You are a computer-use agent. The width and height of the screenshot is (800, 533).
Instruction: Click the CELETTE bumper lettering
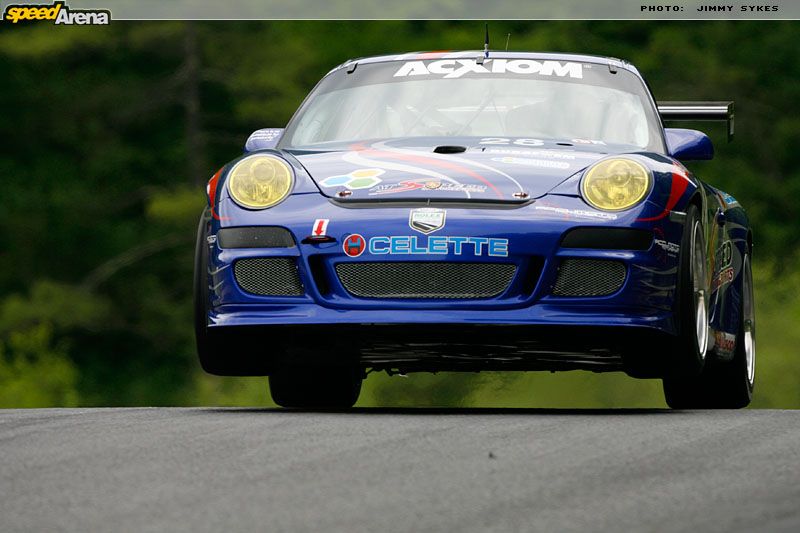[x=438, y=246]
